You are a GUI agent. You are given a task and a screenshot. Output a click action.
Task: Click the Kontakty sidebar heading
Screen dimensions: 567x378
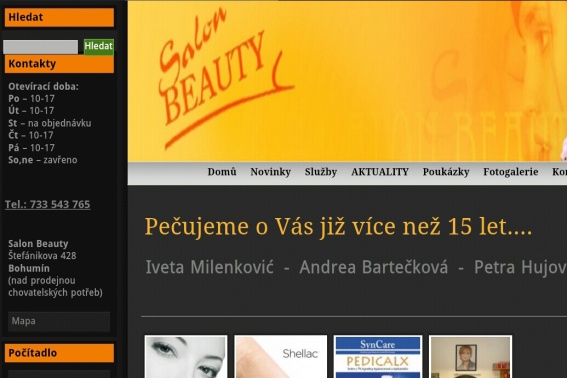59,64
